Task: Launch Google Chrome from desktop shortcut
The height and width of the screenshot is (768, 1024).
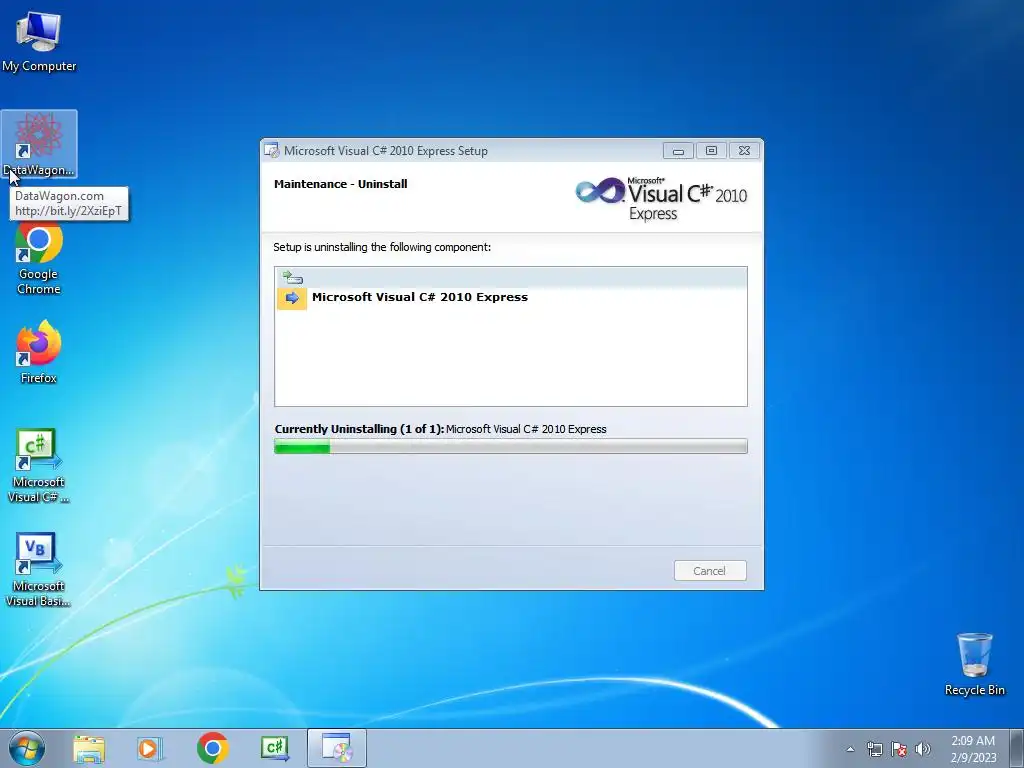Action: (39, 258)
